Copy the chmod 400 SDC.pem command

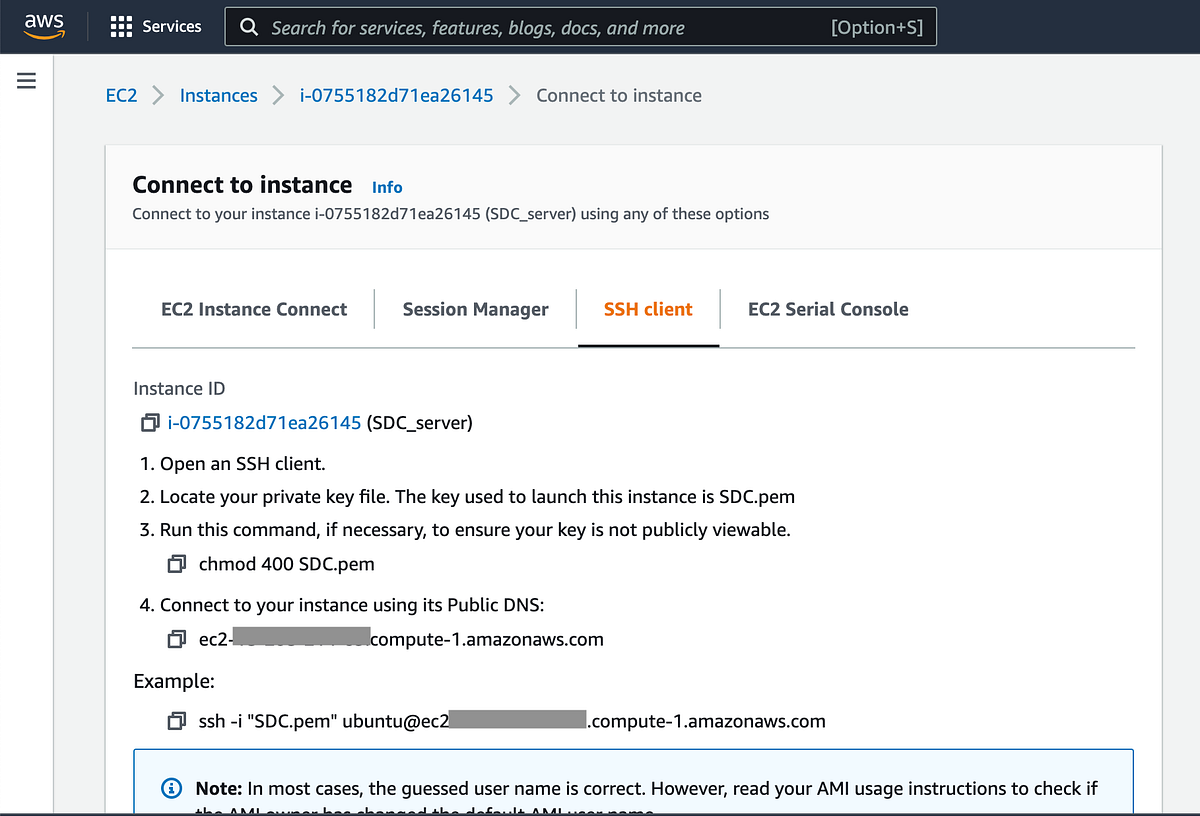[177, 563]
